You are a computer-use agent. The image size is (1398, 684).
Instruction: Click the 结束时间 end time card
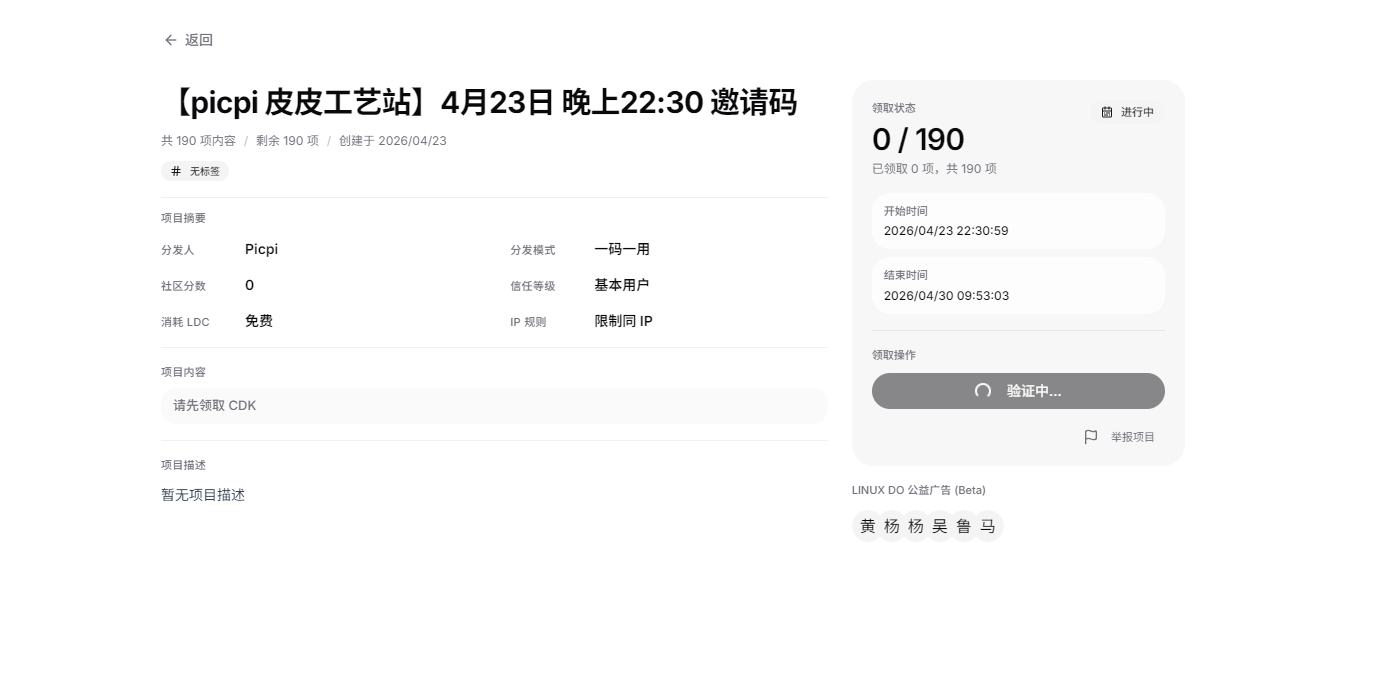coord(1018,286)
